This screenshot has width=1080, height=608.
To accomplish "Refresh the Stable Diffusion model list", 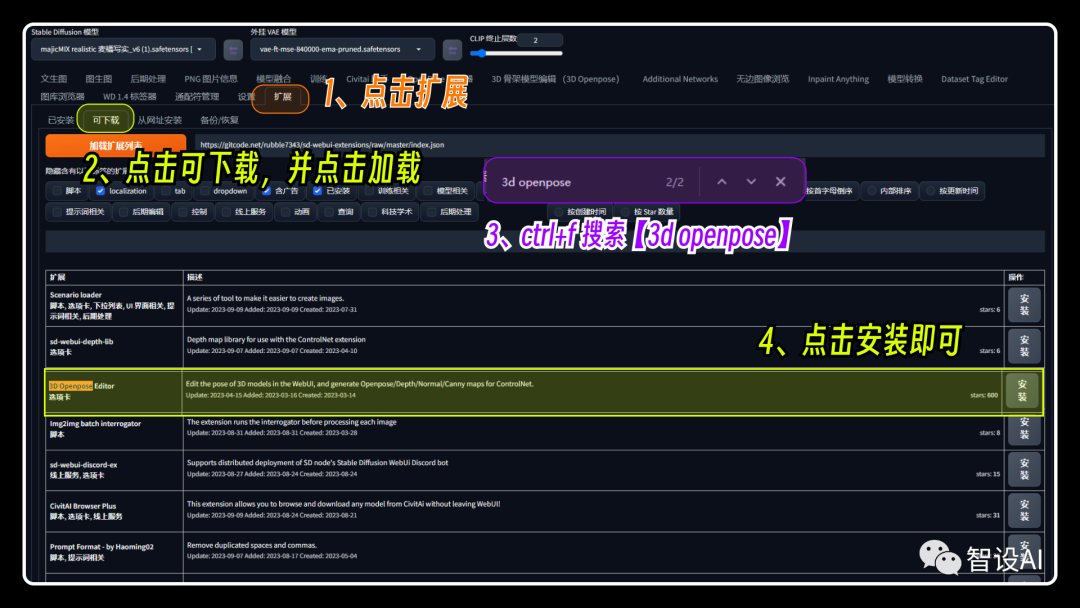I will point(233,50).
